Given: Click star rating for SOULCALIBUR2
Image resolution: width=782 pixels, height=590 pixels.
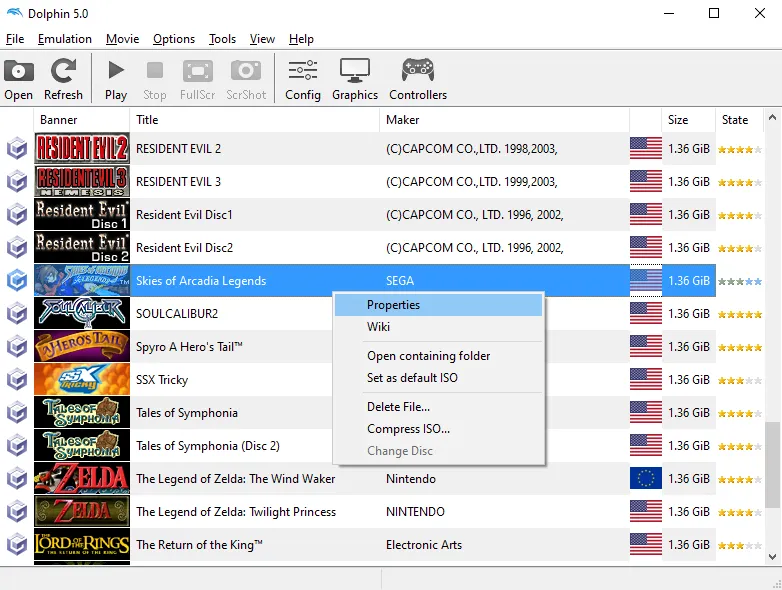Looking at the screenshot, I should tap(740, 314).
